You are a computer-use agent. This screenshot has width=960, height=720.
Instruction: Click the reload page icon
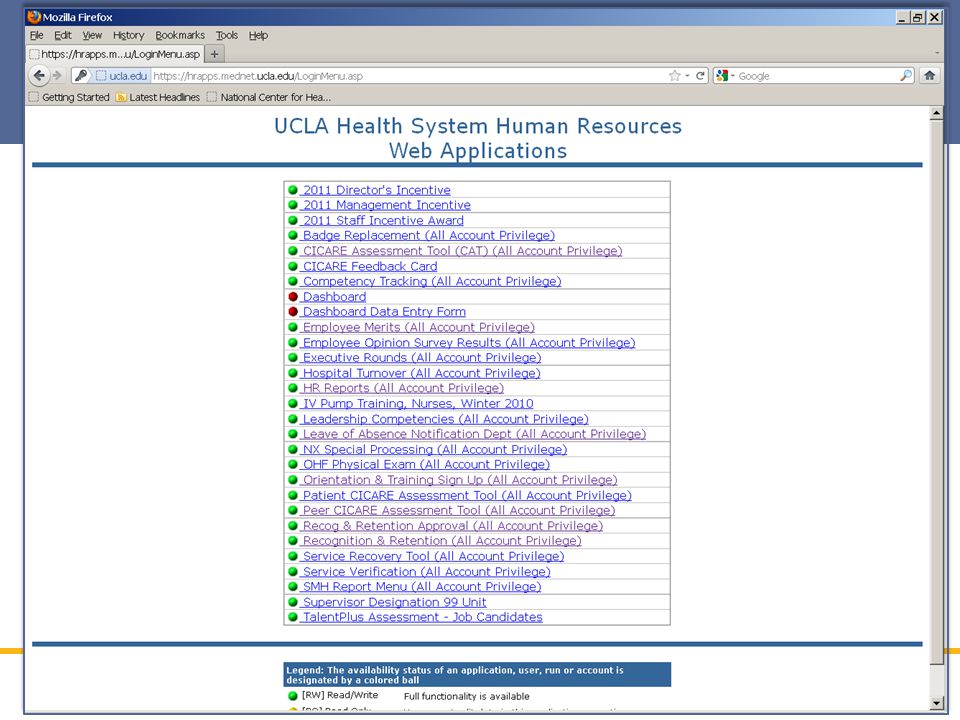click(700, 76)
